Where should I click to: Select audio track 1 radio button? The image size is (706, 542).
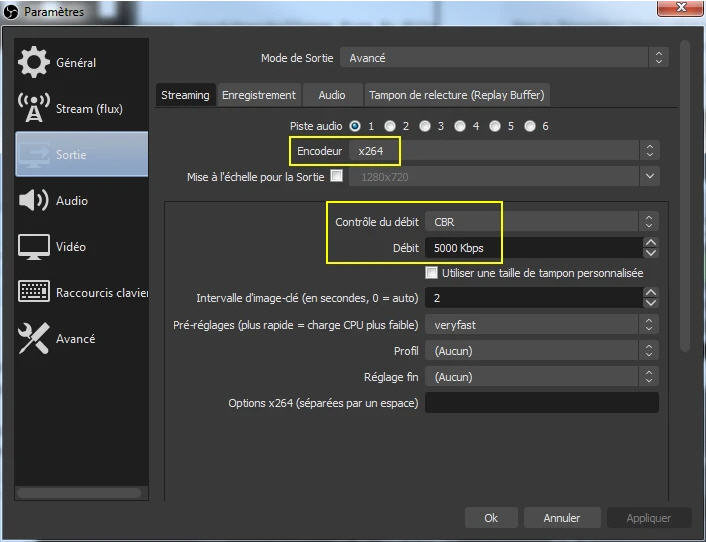(355, 126)
